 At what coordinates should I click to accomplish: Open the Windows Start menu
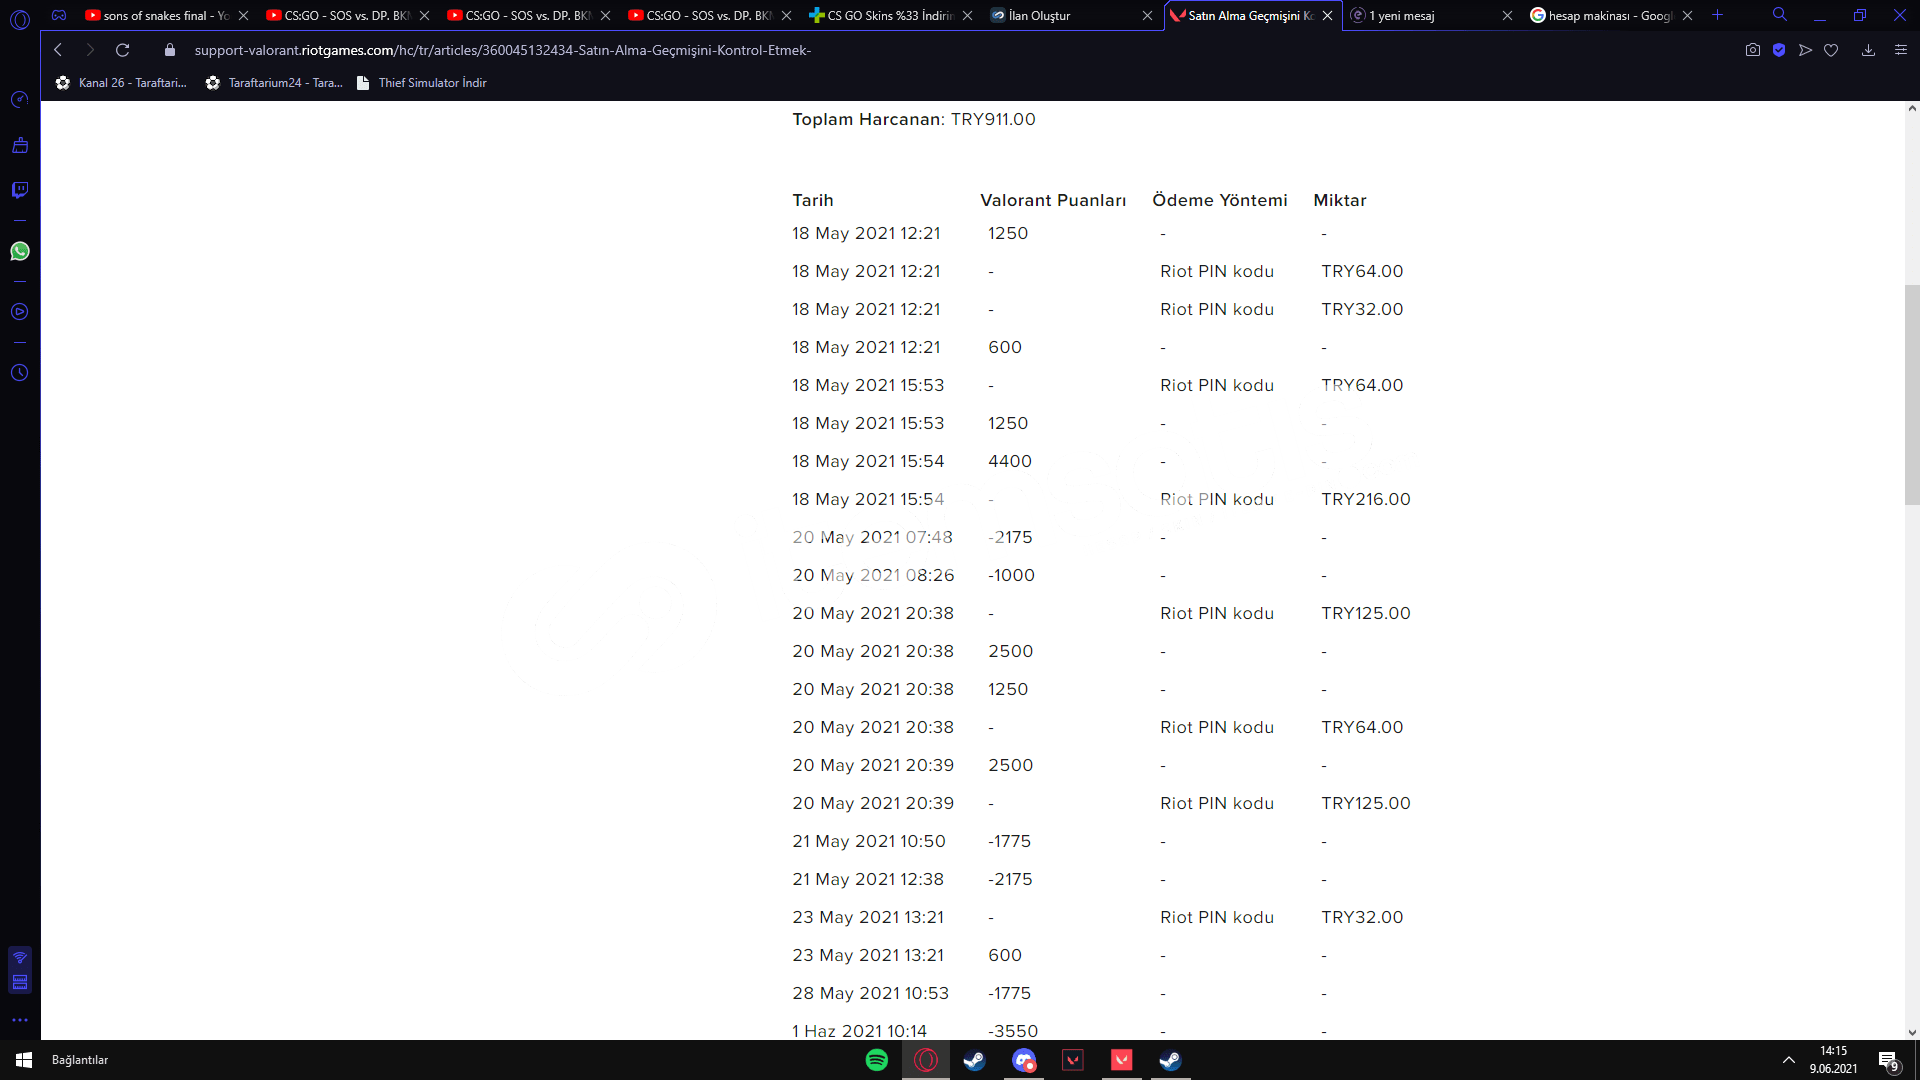(24, 1060)
